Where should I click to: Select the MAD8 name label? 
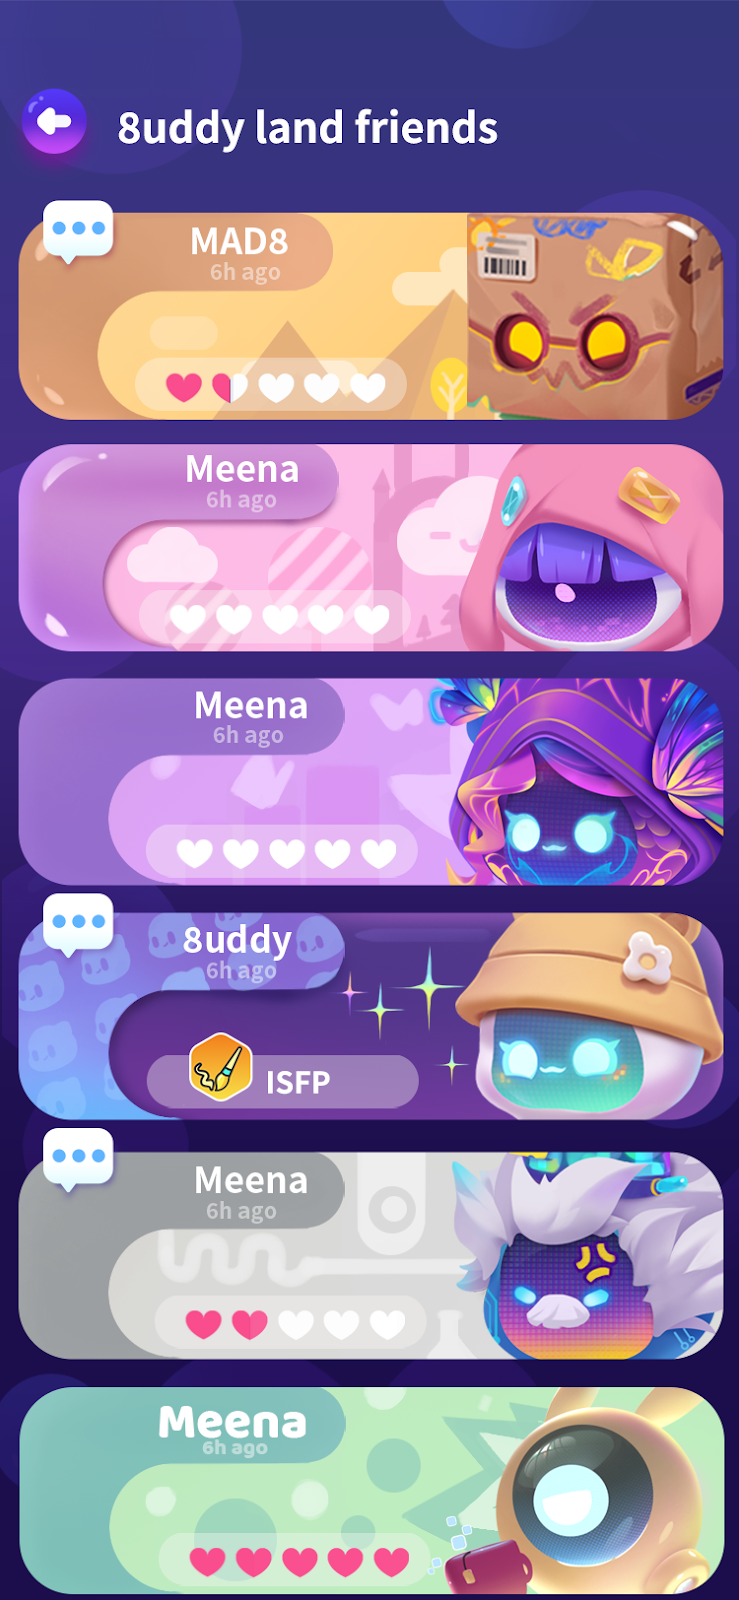[x=239, y=242]
